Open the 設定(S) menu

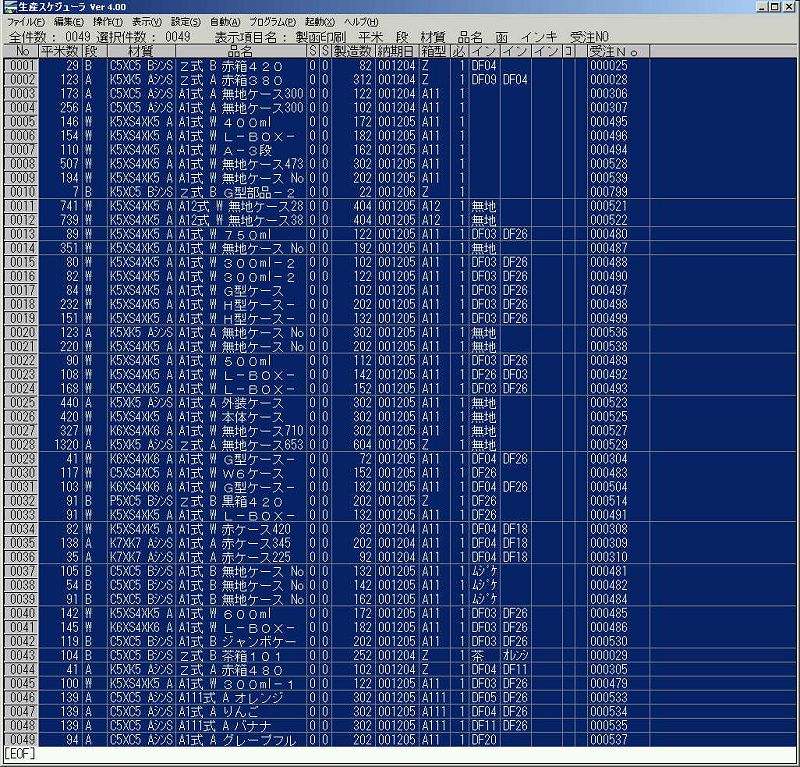pos(186,22)
